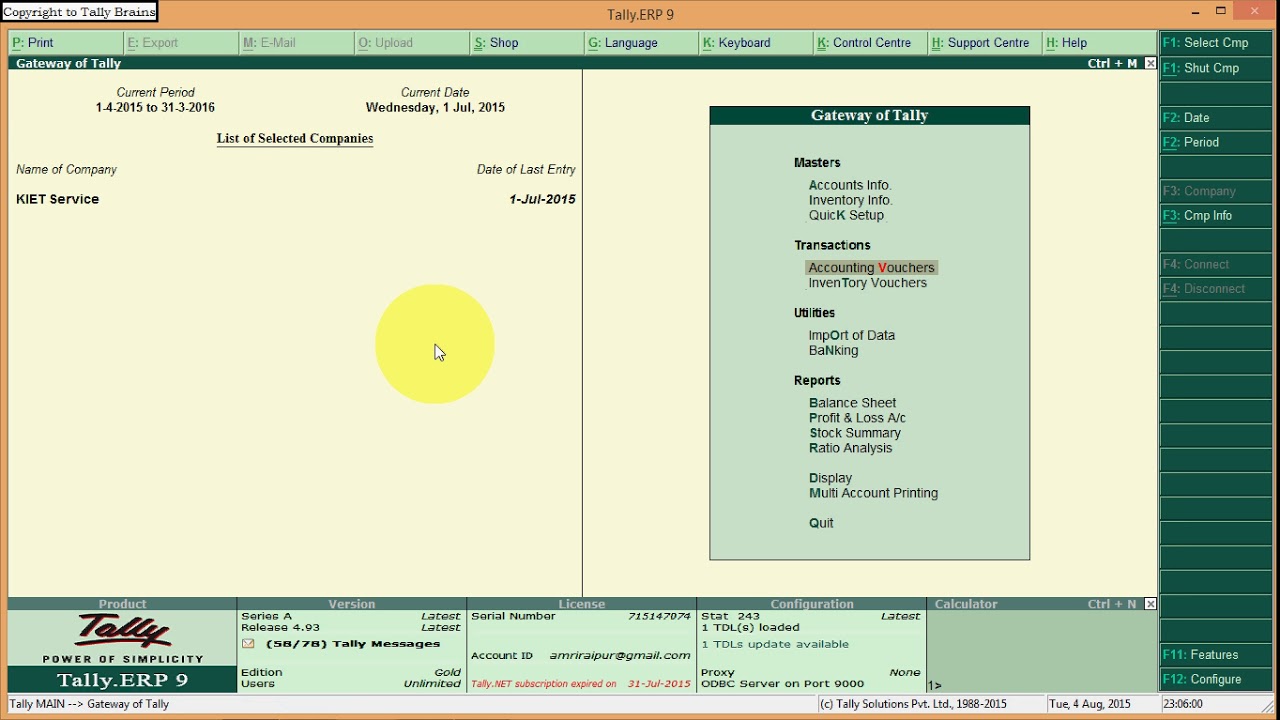Select InvenTory Vouchers entry
Screen dimensions: 1280x720
(x=867, y=283)
